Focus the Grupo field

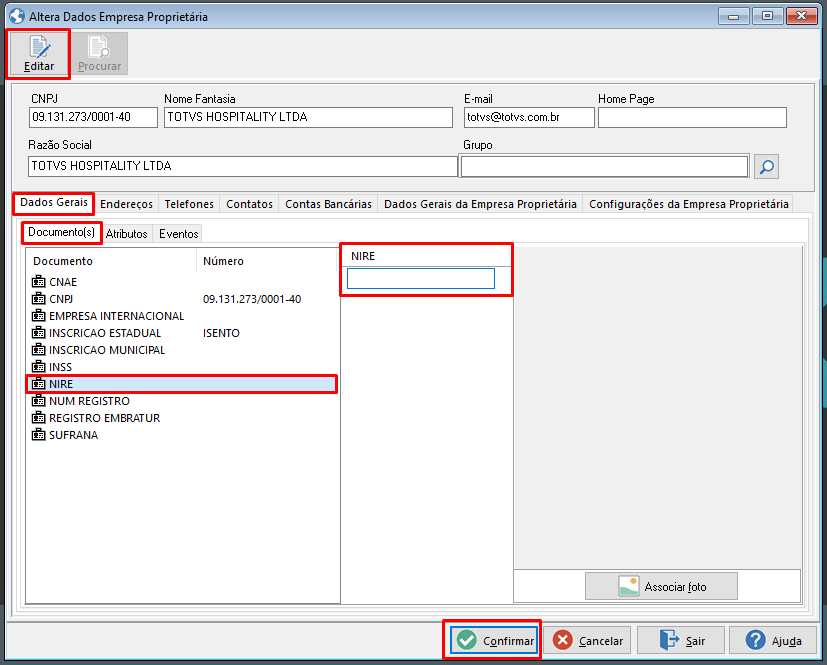click(x=604, y=166)
